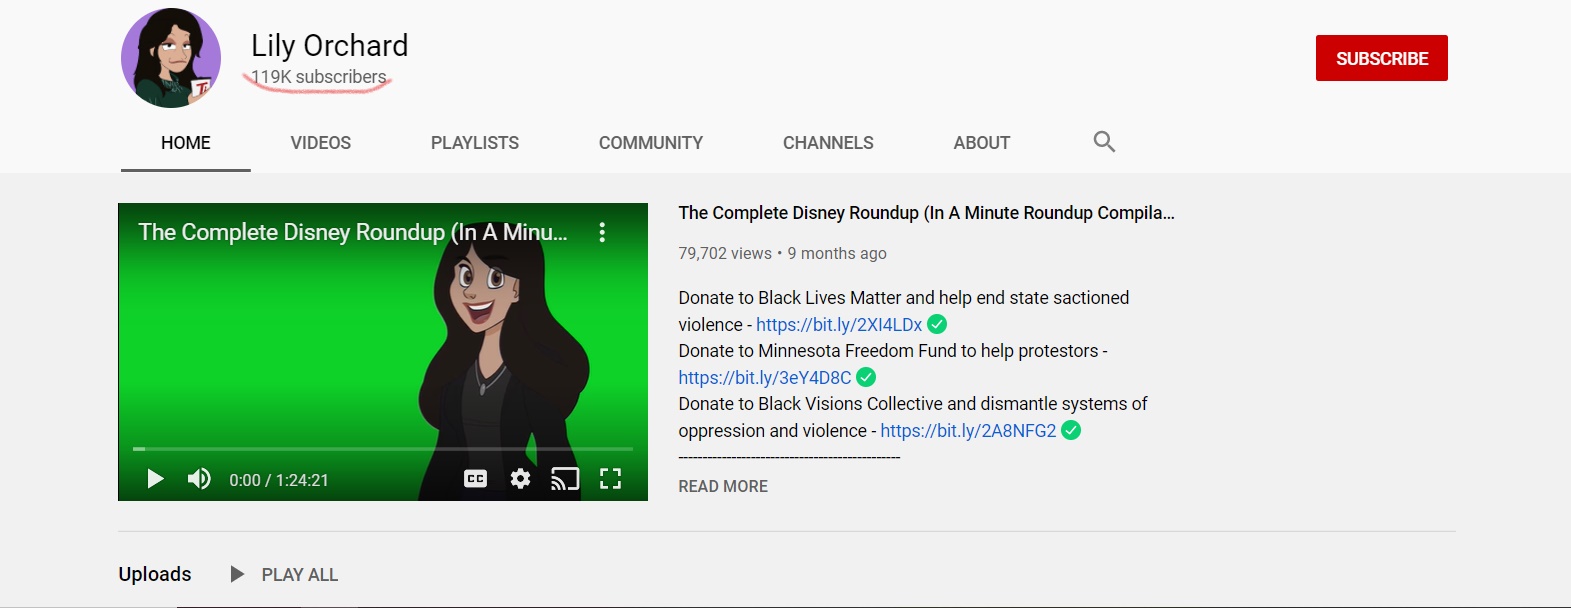Switch to the VIDEOS tab
Viewport: 1571px width, 608px height.
(321, 143)
